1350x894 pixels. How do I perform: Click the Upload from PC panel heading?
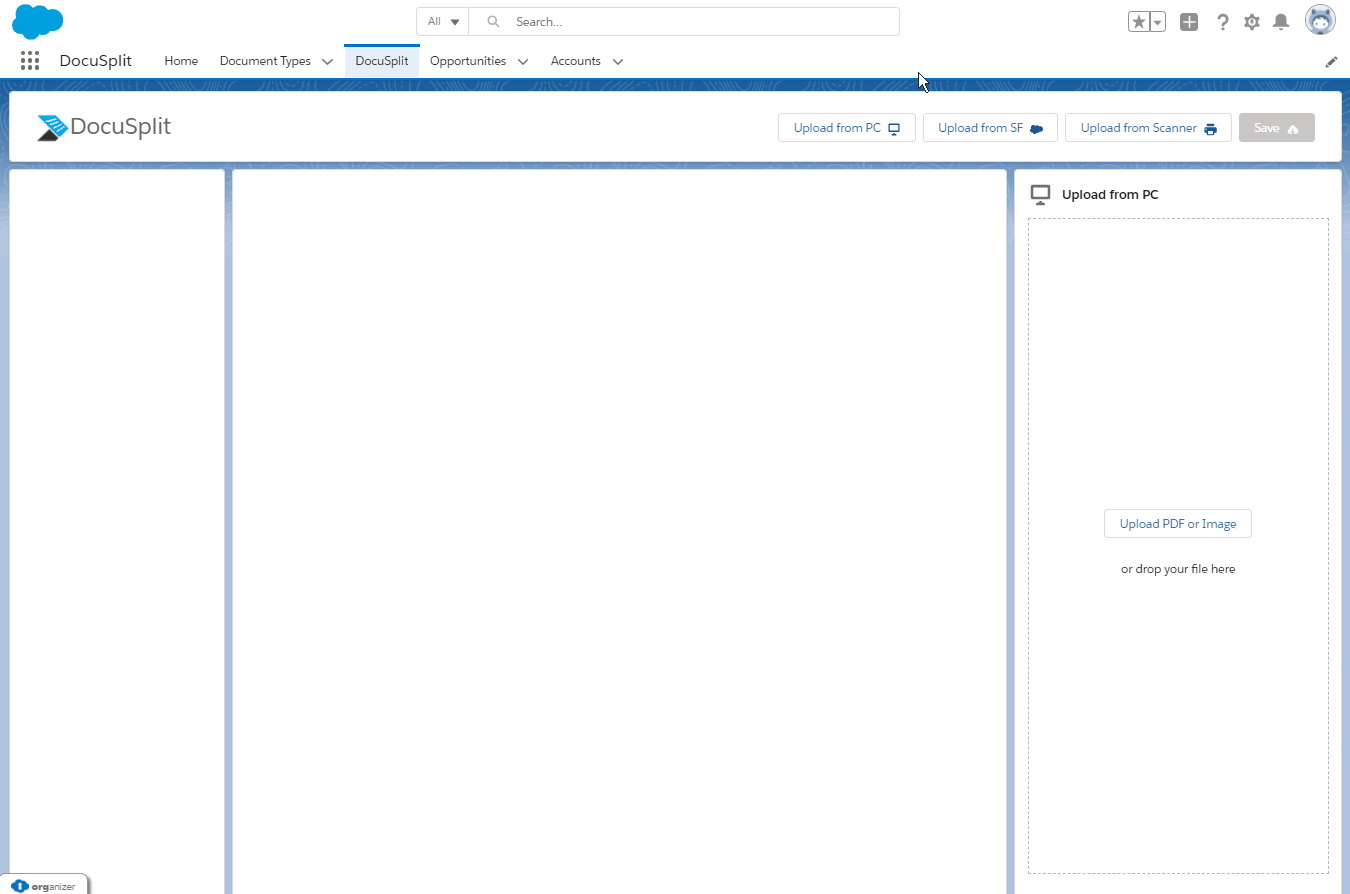(1110, 195)
